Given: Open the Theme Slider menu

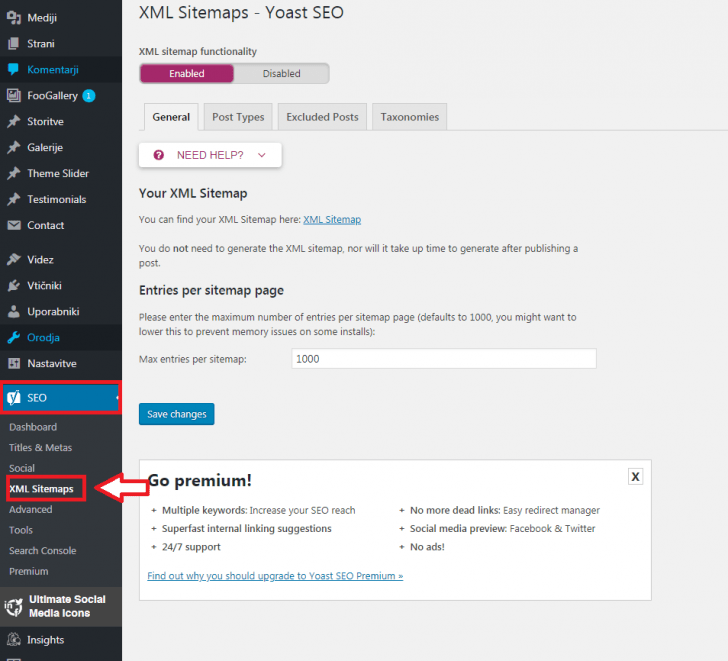Looking at the screenshot, I should pyautogui.click(x=58, y=174).
